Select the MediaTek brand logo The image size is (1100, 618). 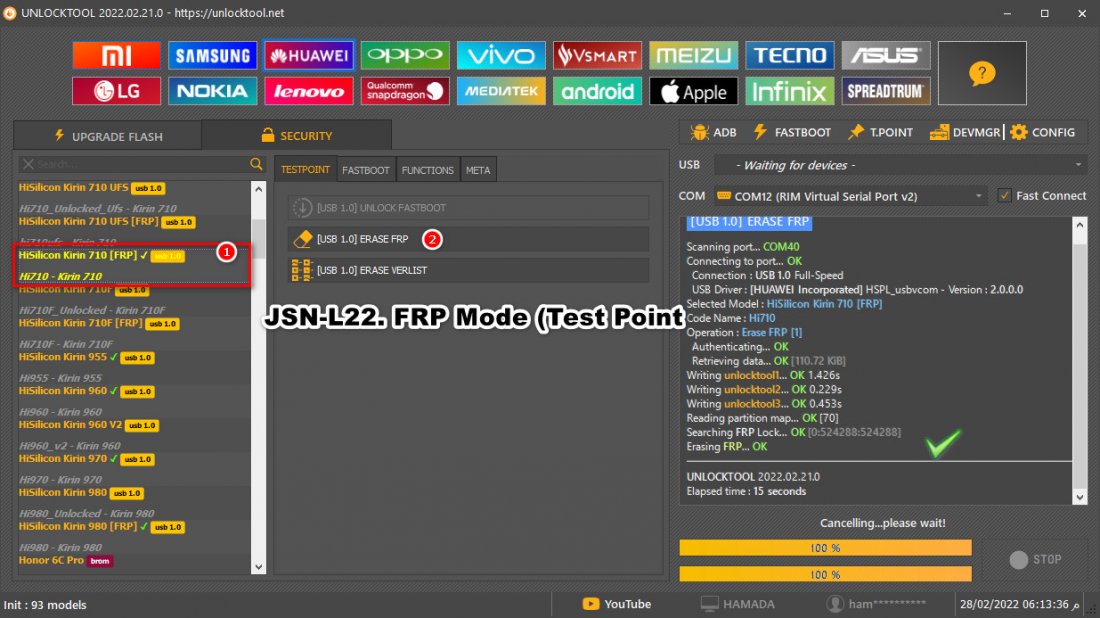pos(501,91)
